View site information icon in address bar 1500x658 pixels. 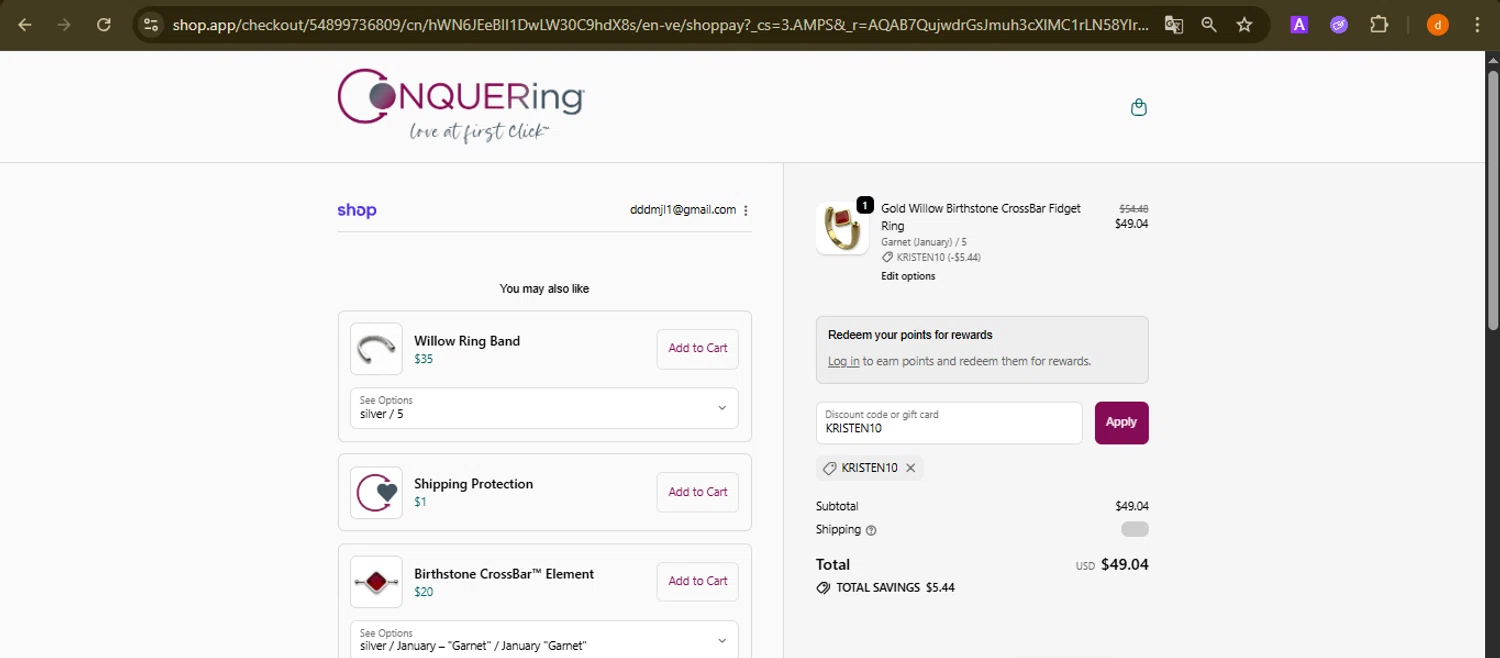tap(151, 25)
